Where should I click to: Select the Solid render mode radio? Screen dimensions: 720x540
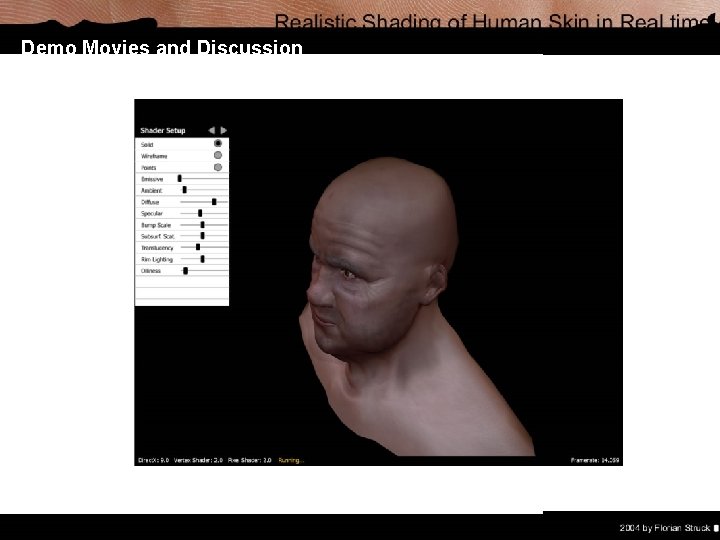point(218,144)
